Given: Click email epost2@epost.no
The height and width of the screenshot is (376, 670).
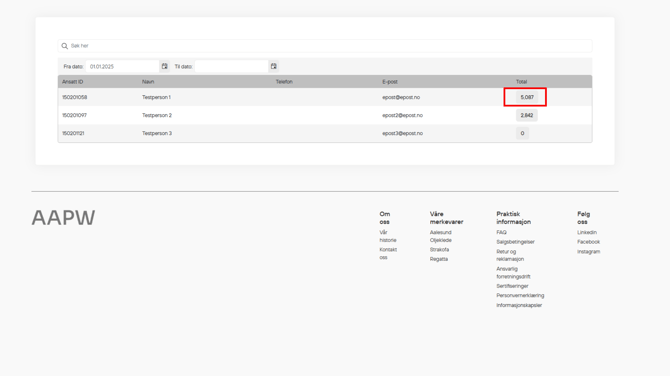Looking at the screenshot, I should (x=403, y=115).
